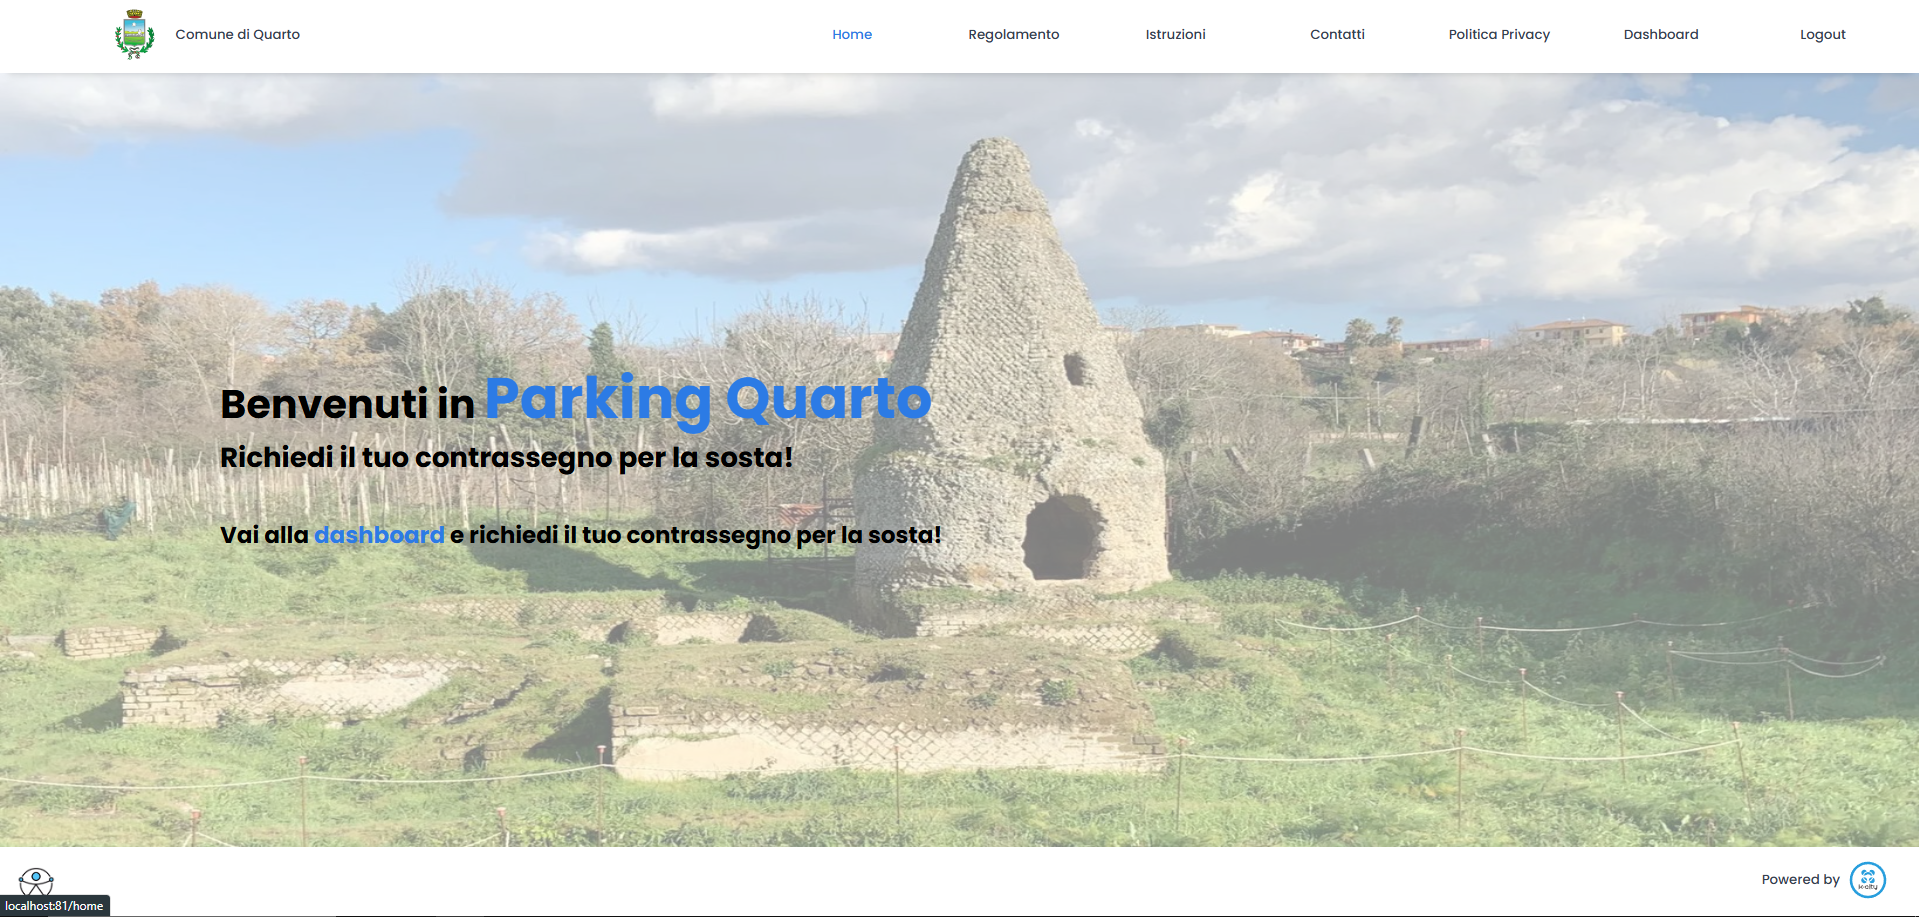Viewport: 1919px width, 917px height.
Task: Open Dashboard from the top navigation
Action: [1661, 34]
